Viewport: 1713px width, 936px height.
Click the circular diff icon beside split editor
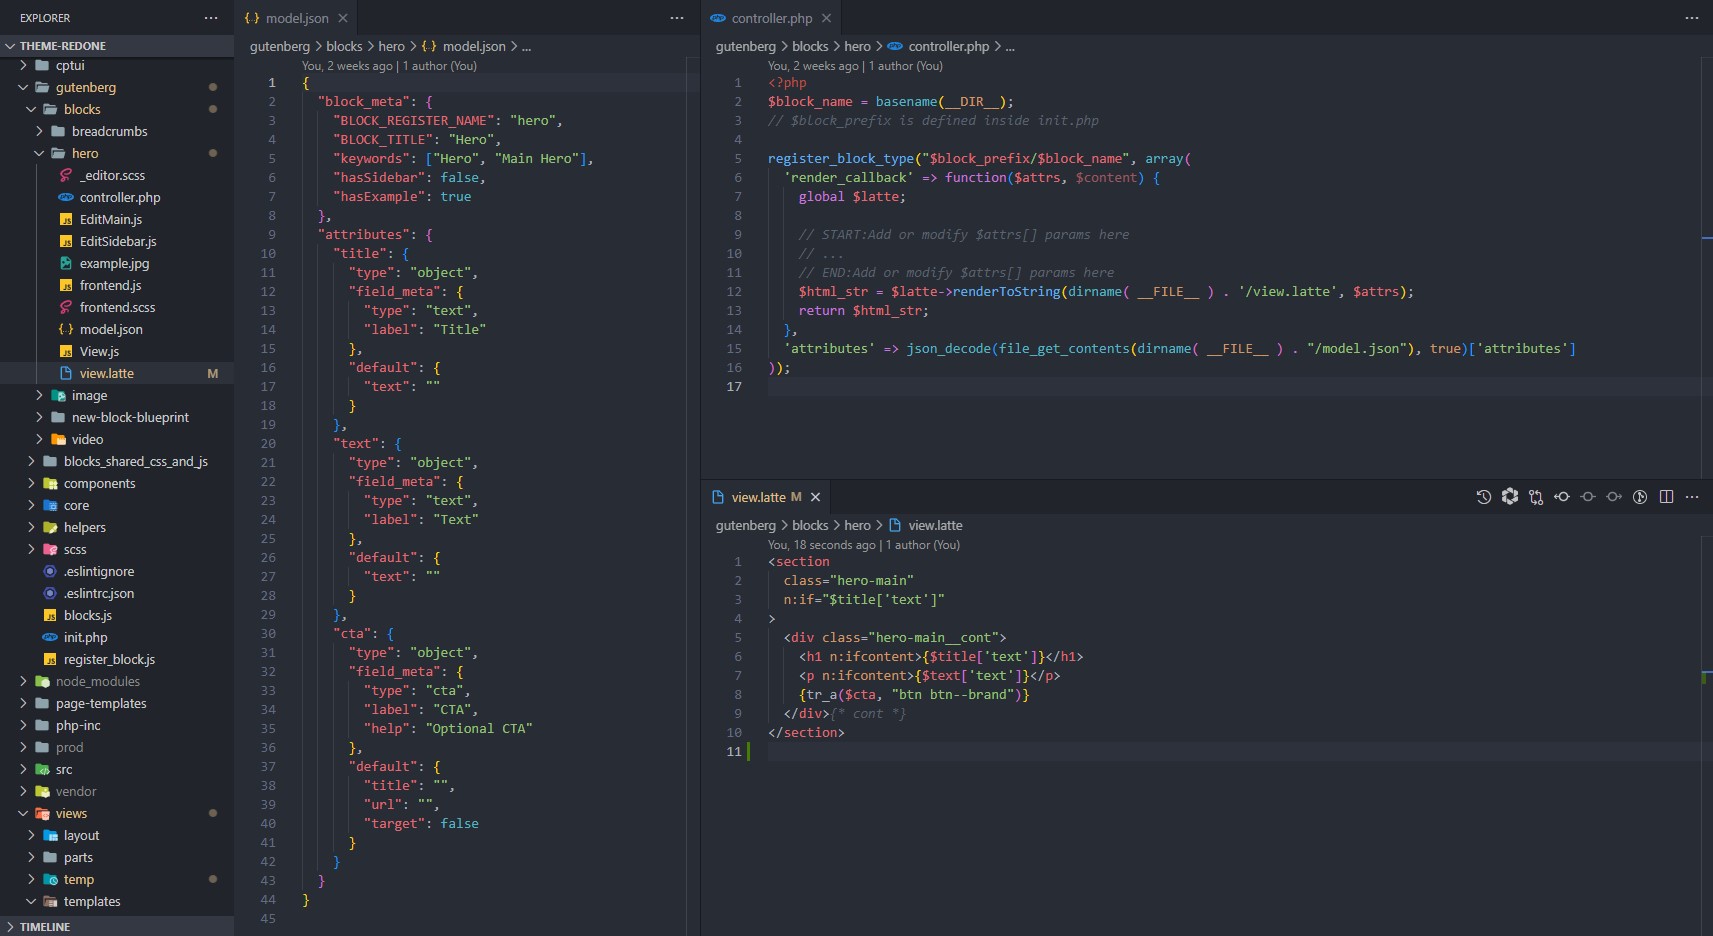pyautogui.click(x=1640, y=497)
